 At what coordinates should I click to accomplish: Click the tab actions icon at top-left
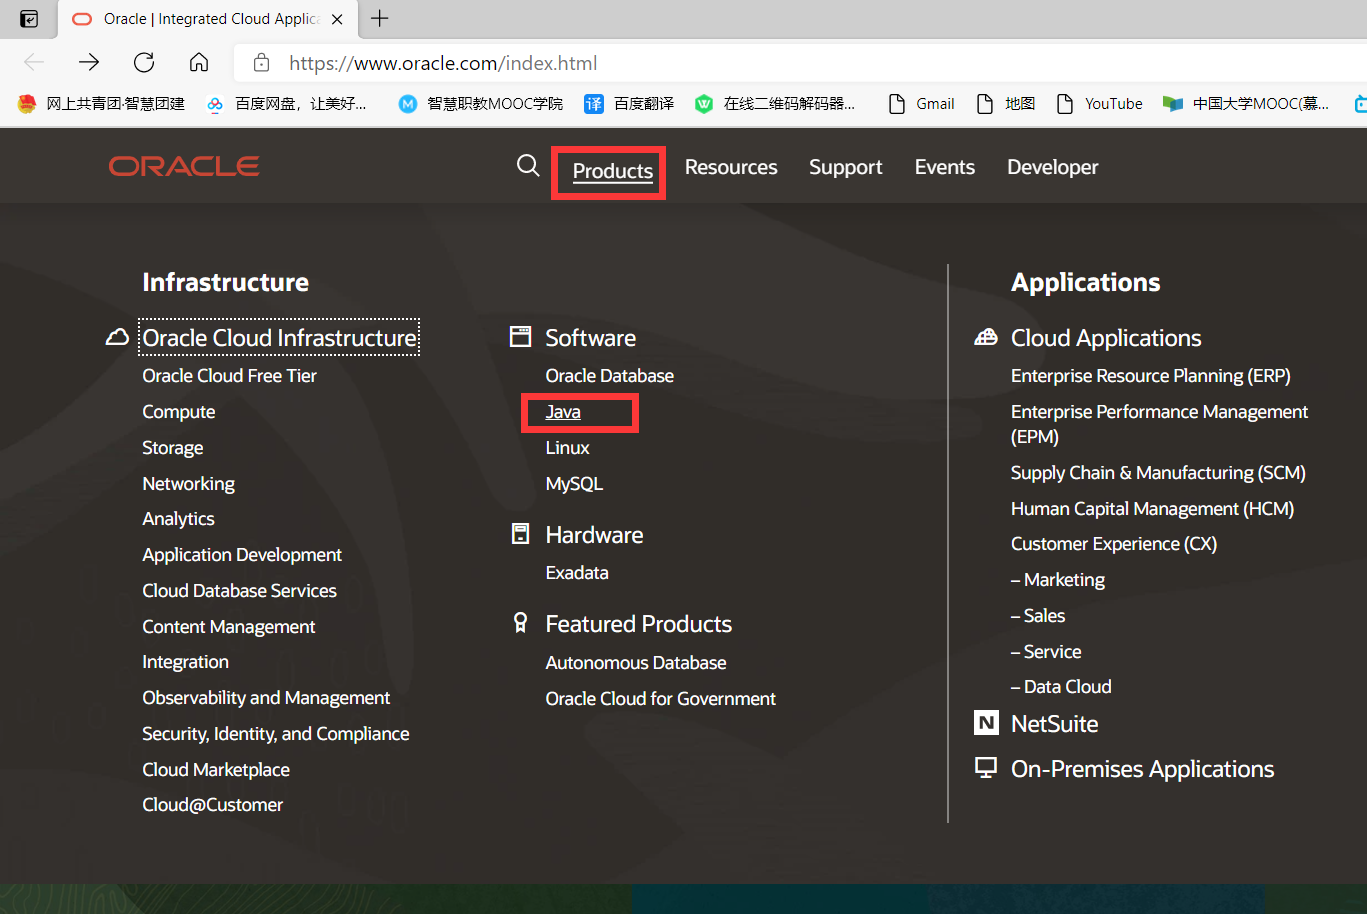tap(29, 19)
